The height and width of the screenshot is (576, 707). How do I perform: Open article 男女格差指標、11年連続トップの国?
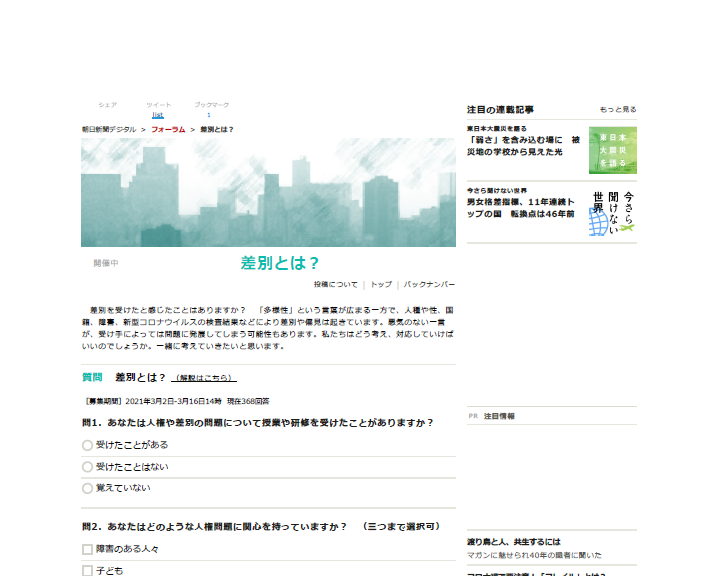[x=521, y=208]
